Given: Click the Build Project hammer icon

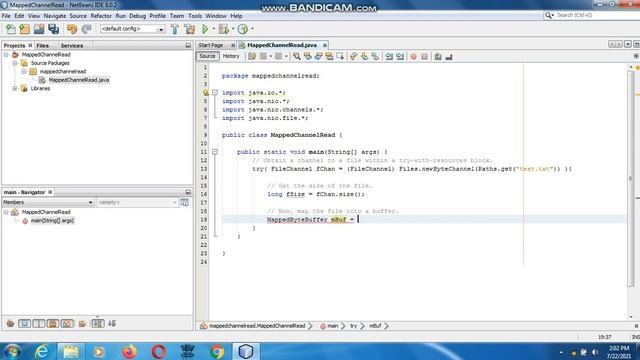Looking at the screenshot, I should click(175, 29).
